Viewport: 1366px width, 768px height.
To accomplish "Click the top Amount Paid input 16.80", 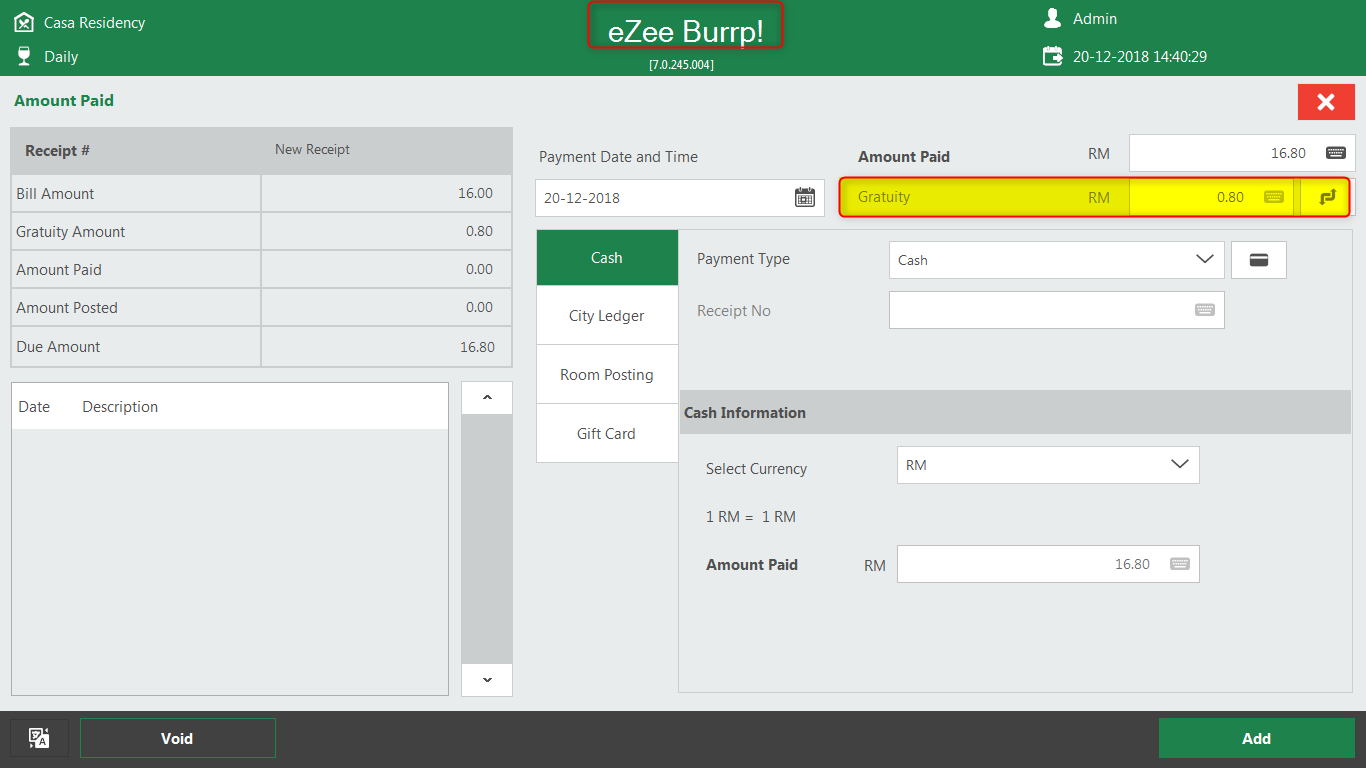I will (1242, 153).
